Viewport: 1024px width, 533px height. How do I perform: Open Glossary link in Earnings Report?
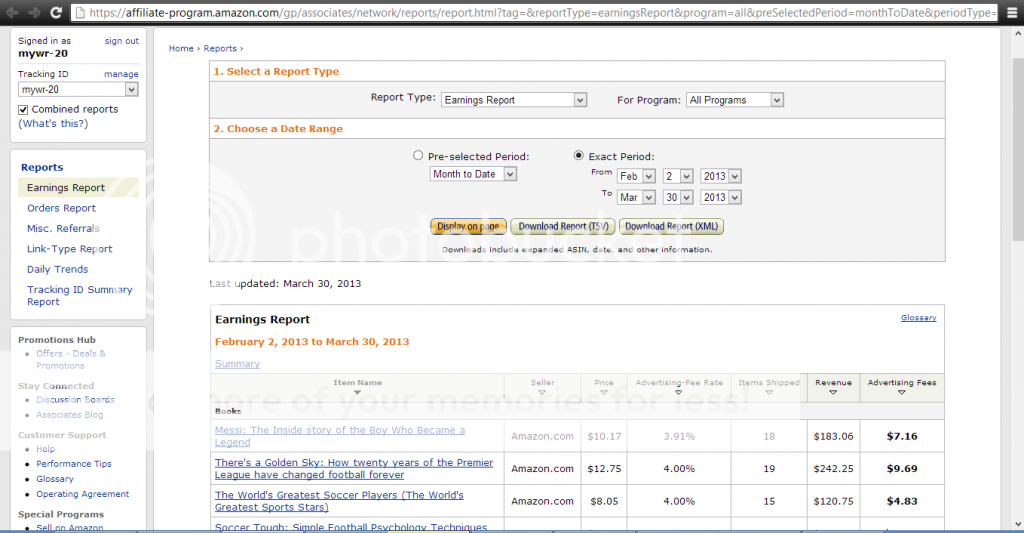click(919, 317)
